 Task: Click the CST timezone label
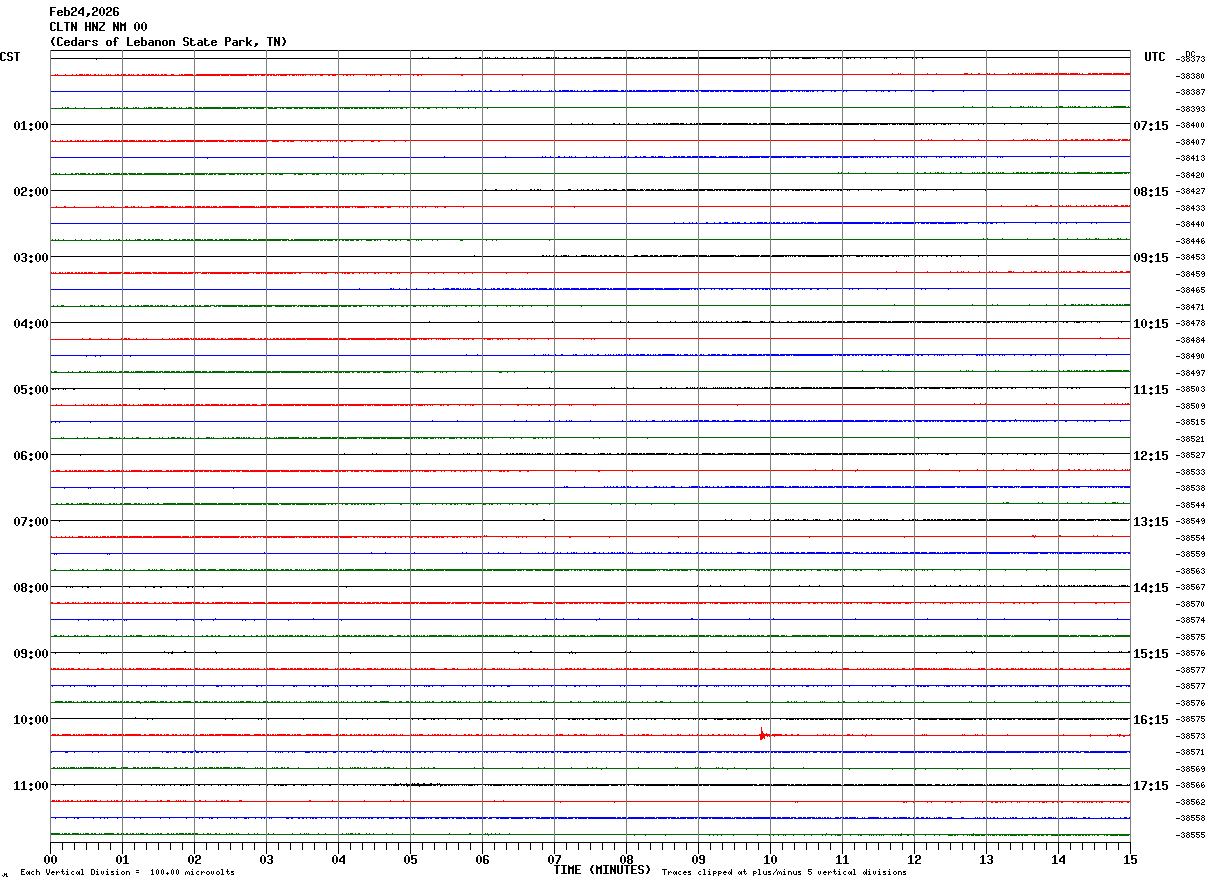10,57
